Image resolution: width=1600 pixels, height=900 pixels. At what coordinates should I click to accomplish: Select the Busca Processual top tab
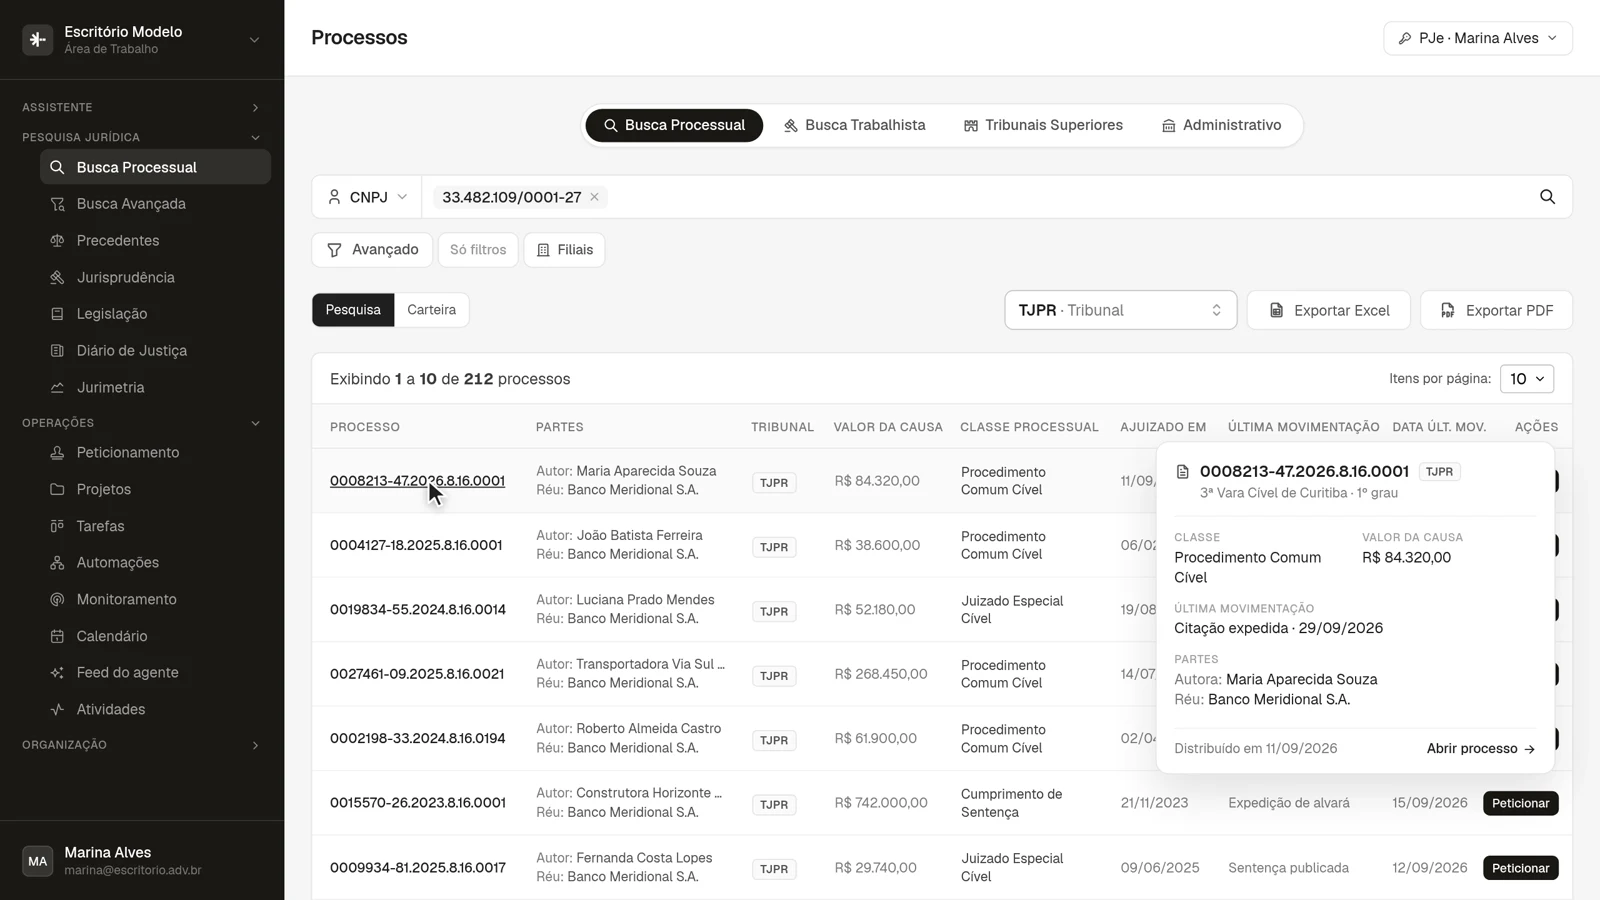[674, 125]
